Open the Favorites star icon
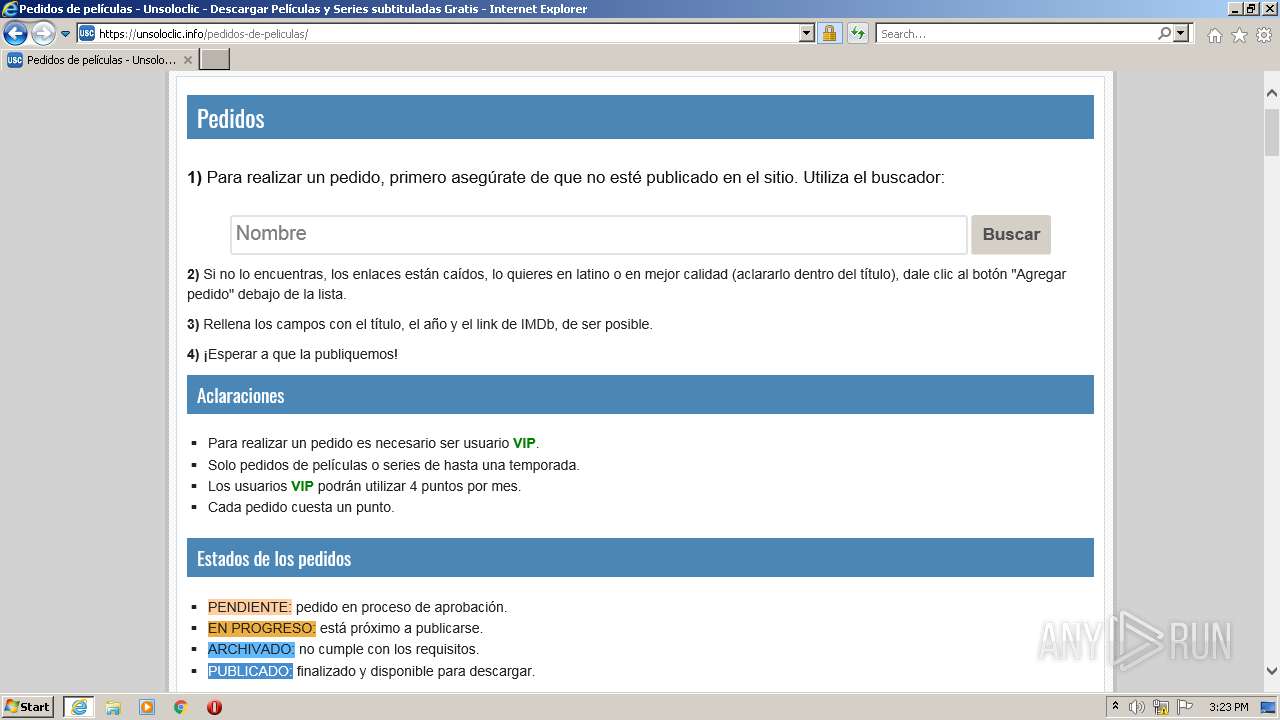The image size is (1280, 720). (x=1239, y=35)
